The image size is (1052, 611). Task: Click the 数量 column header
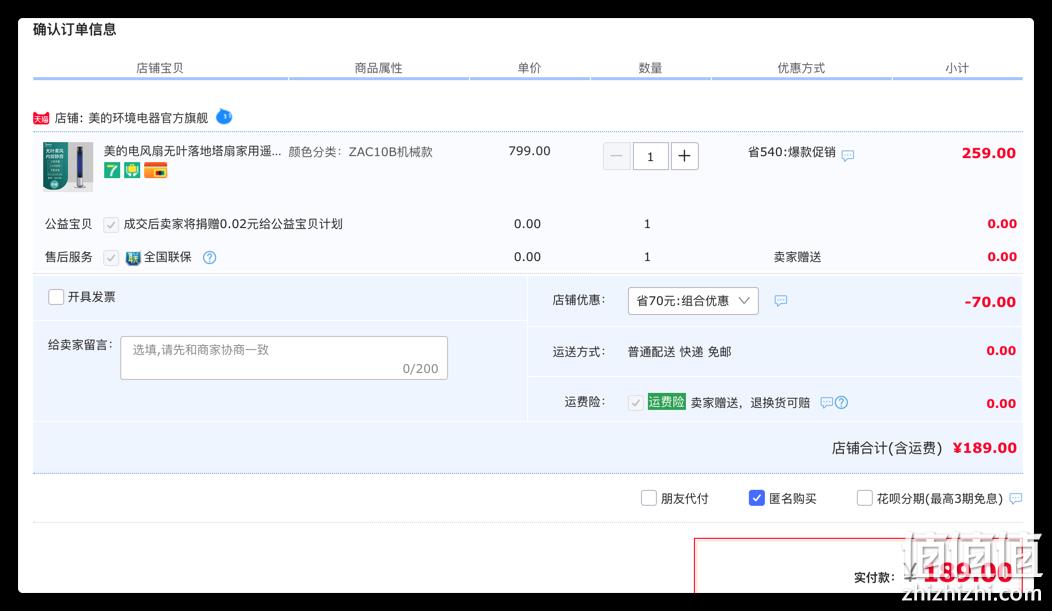point(650,68)
